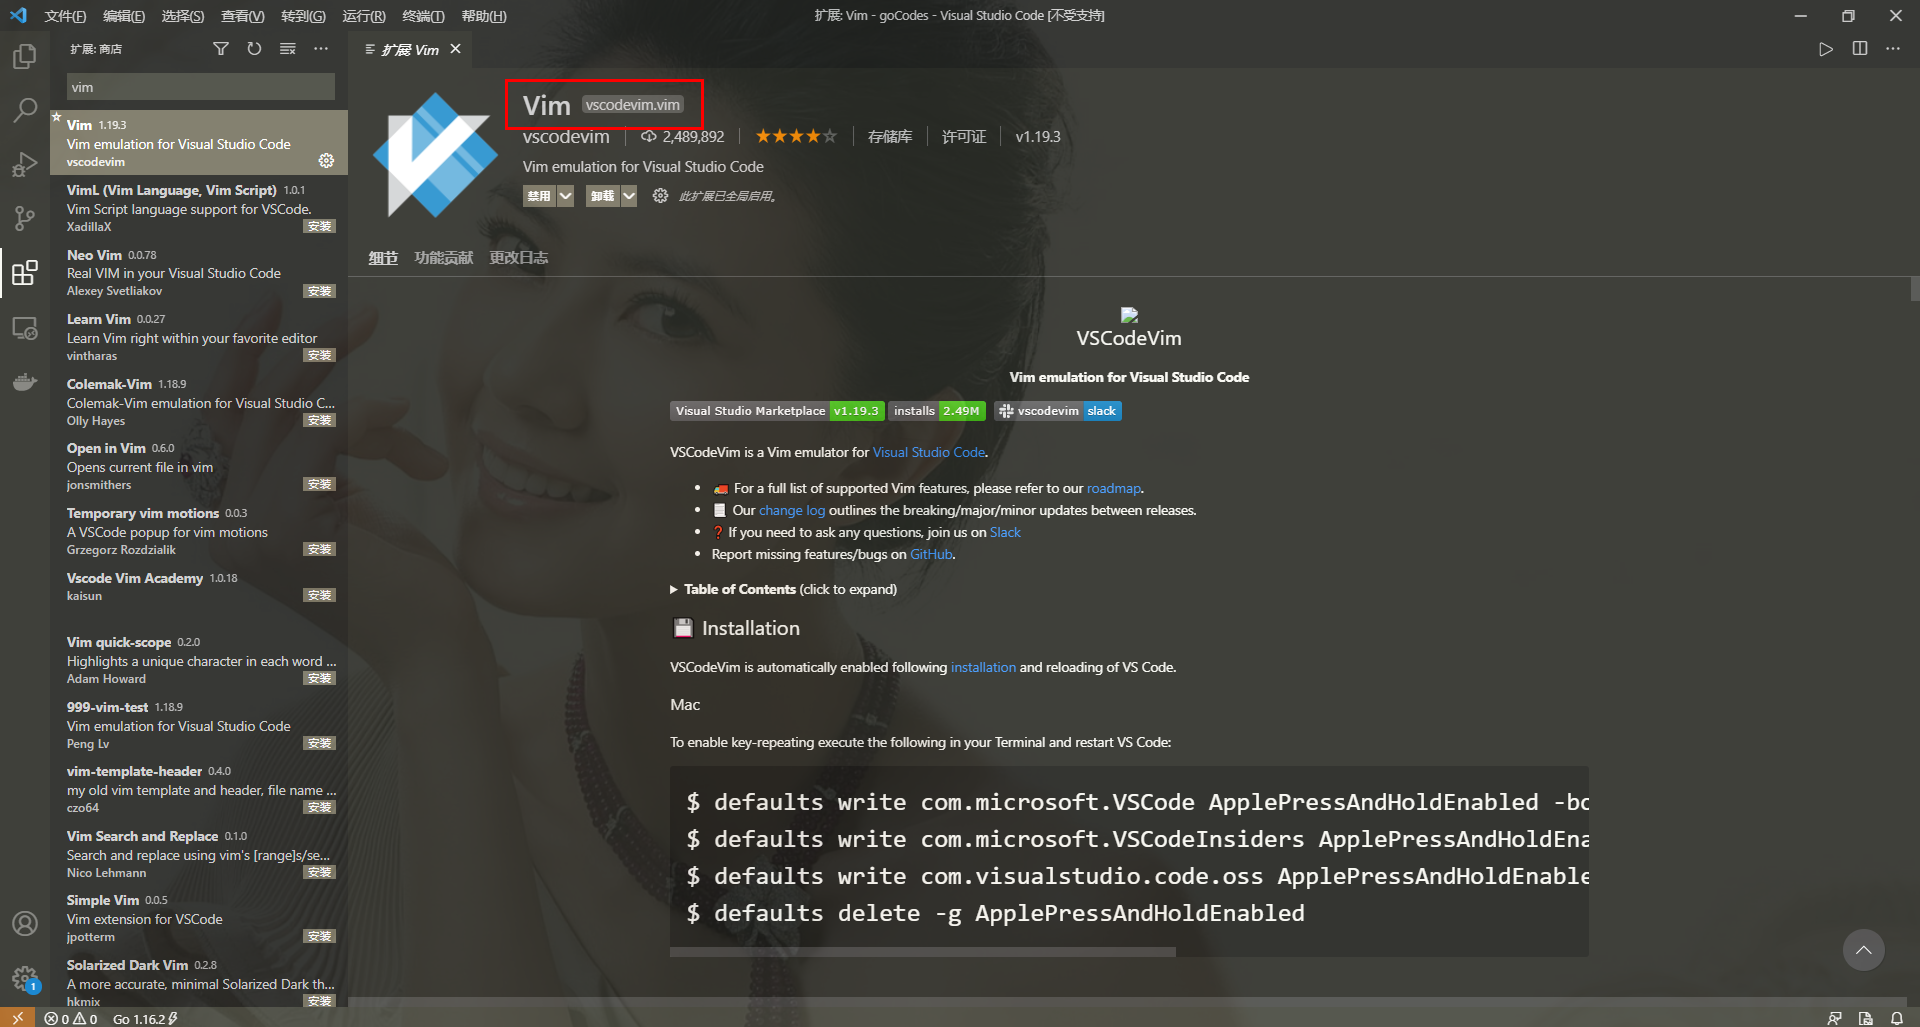Open the 运行(R) menu
Viewport: 1920px width, 1027px height.
tap(364, 16)
